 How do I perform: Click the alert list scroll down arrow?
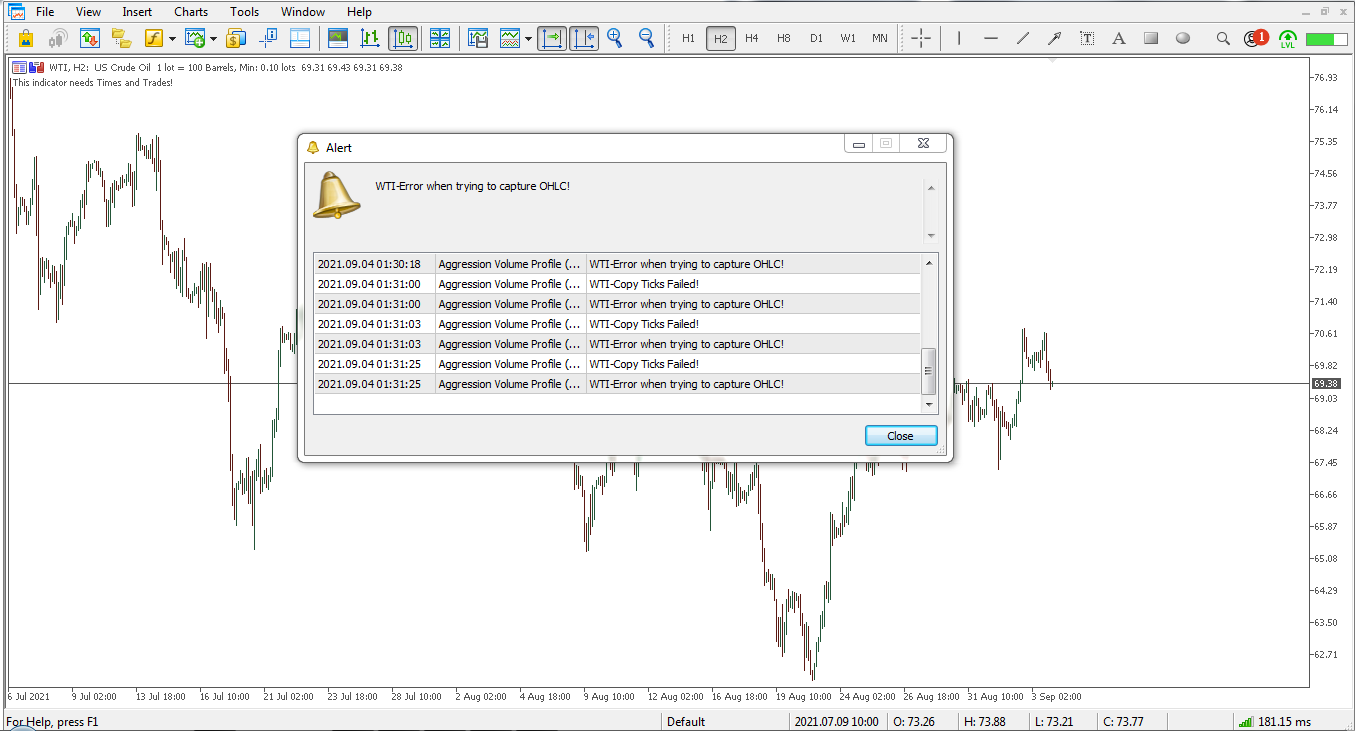click(929, 405)
